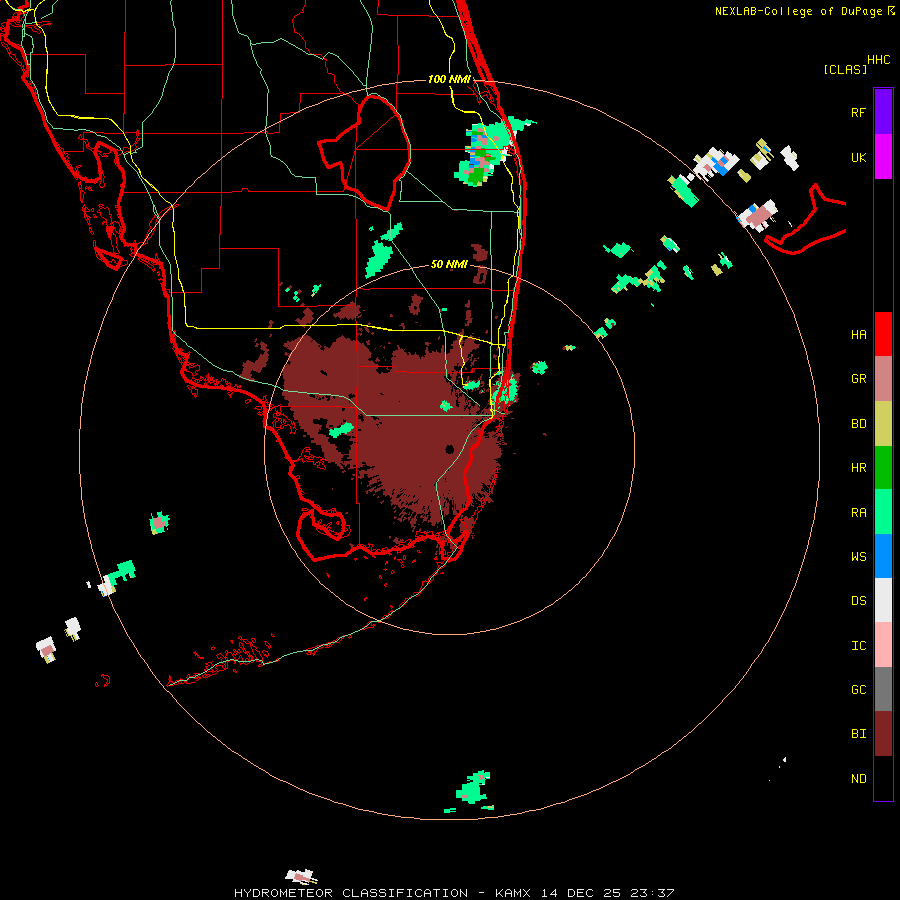Click the brown BI legend swatch
This screenshot has height=900, width=900.
click(x=883, y=734)
